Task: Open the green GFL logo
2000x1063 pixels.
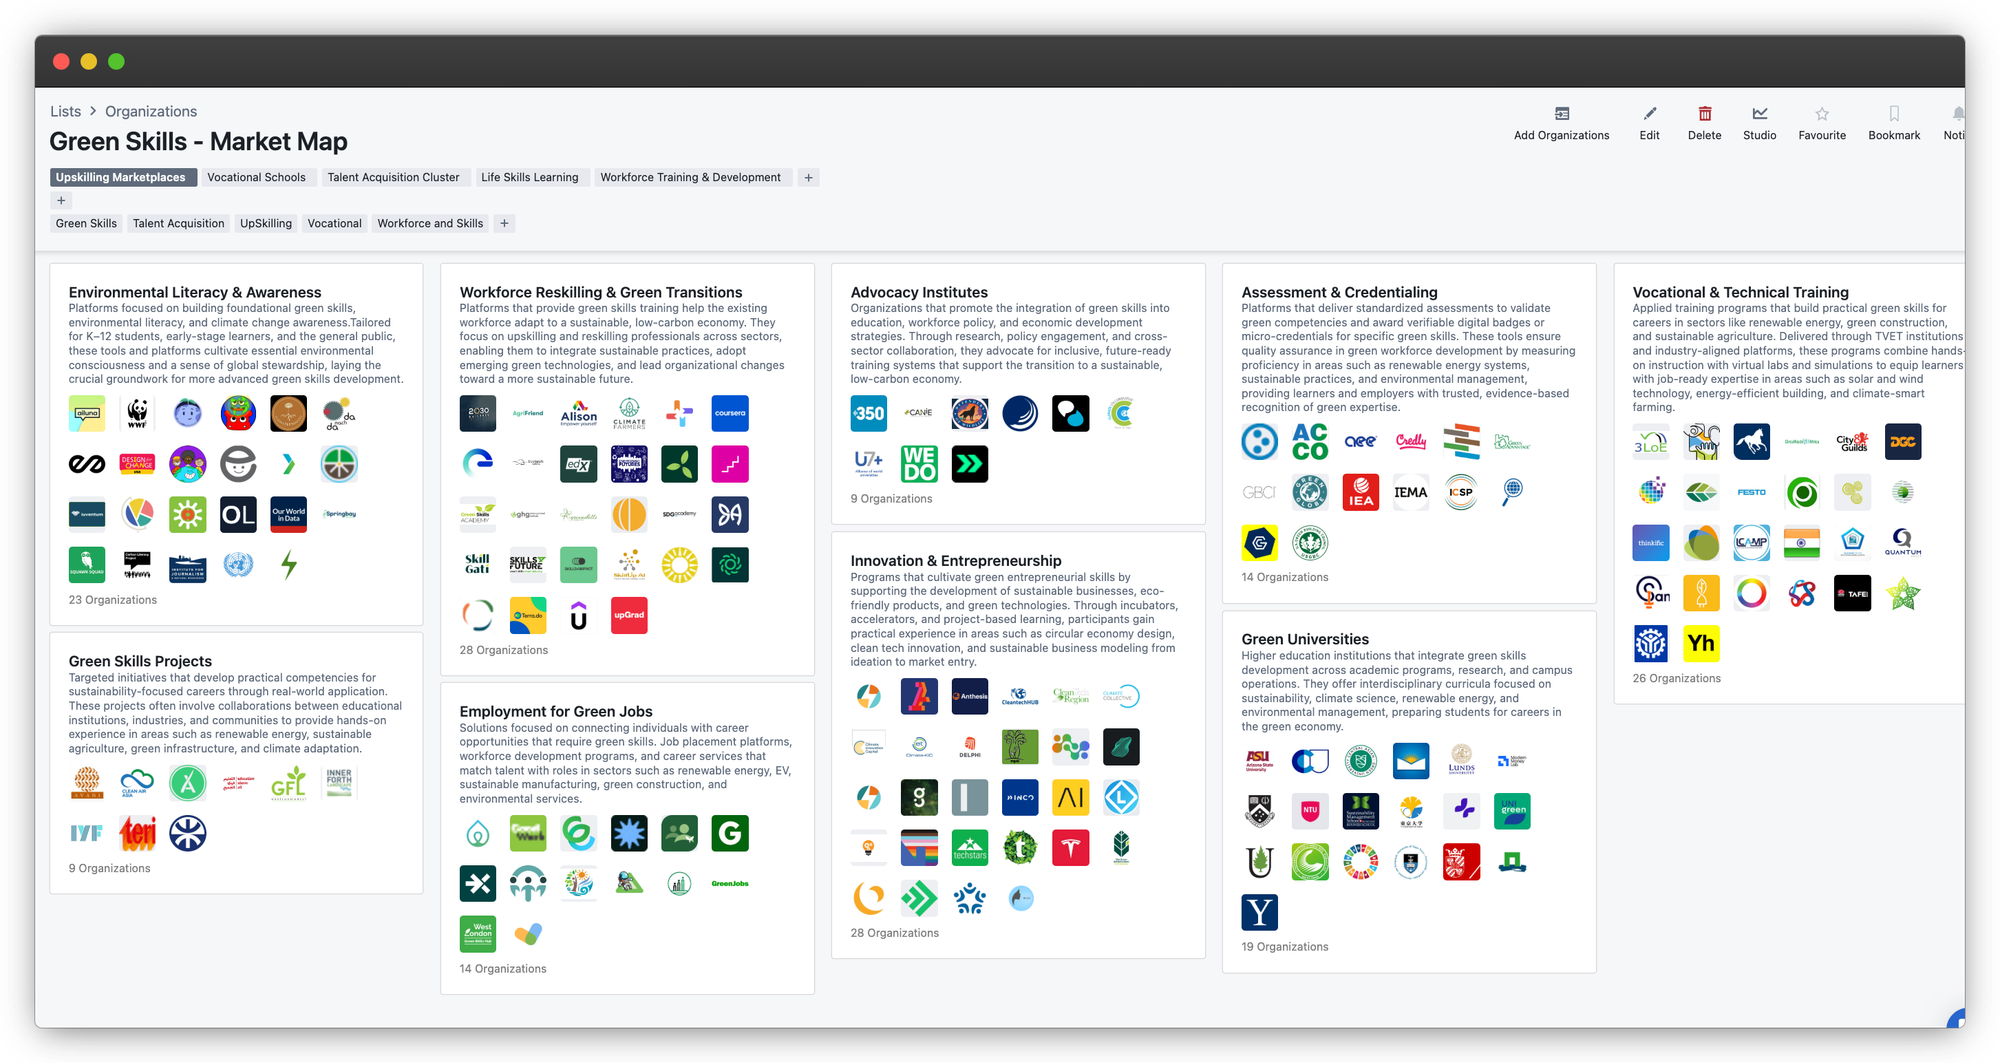Action: pyautogui.click(x=288, y=783)
